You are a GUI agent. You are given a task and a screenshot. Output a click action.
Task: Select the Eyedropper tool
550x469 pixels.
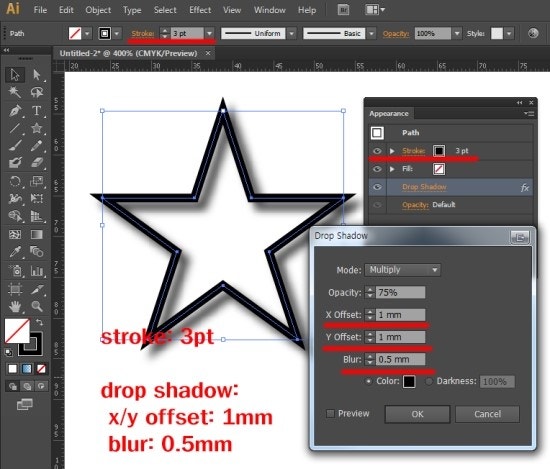point(15,252)
